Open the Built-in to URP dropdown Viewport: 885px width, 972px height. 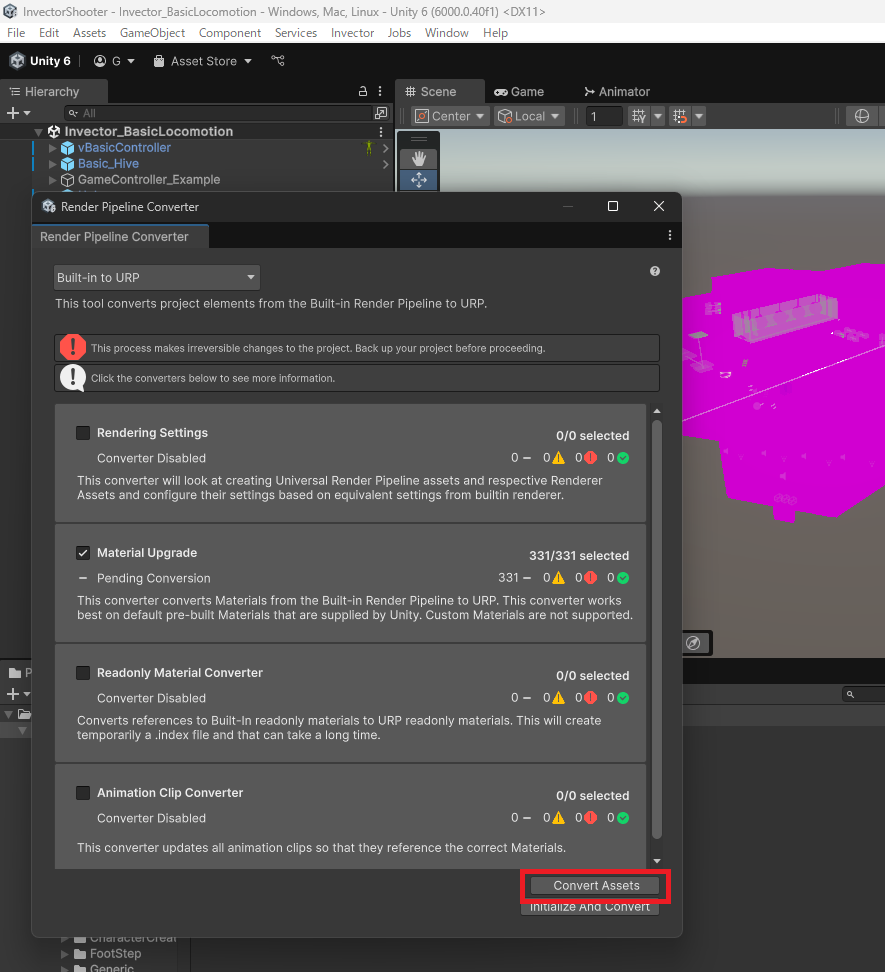(157, 278)
